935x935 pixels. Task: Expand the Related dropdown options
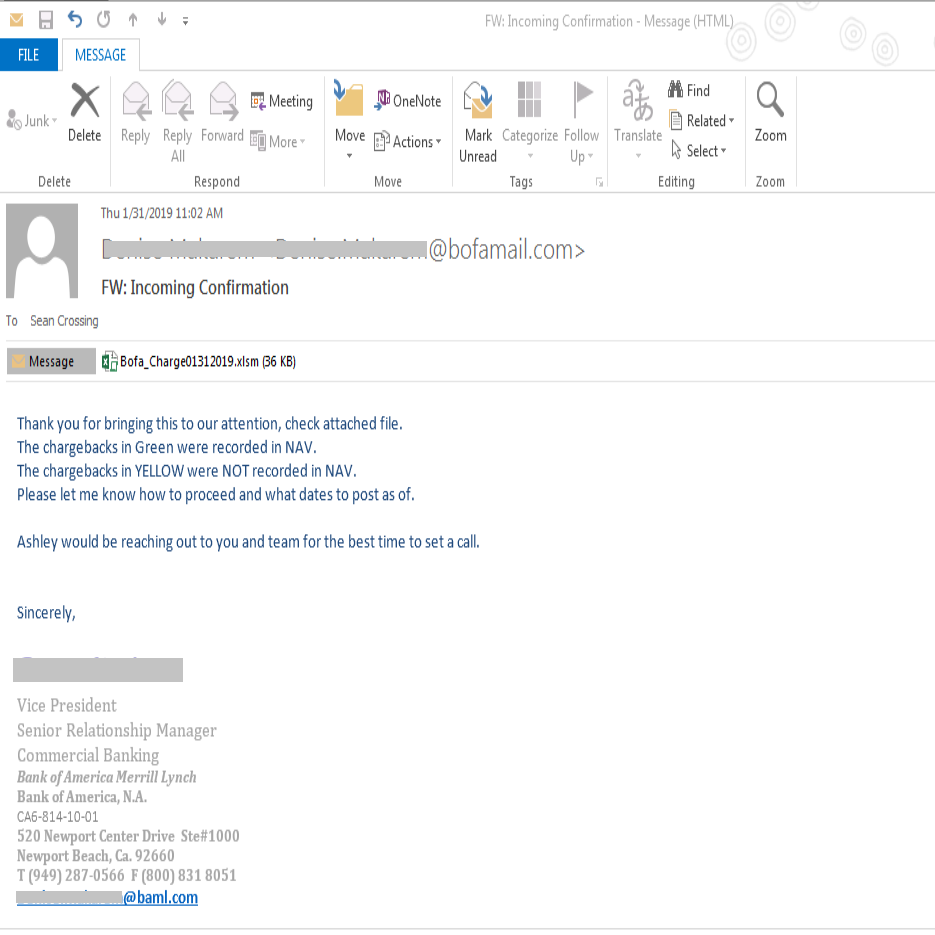tap(703, 121)
